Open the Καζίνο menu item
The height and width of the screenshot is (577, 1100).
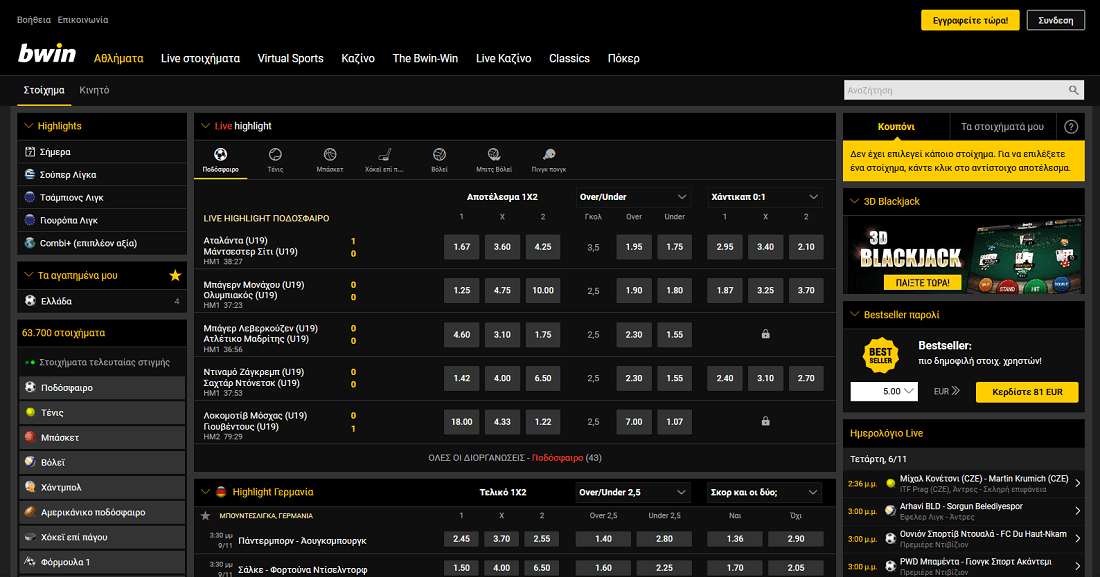pos(358,58)
